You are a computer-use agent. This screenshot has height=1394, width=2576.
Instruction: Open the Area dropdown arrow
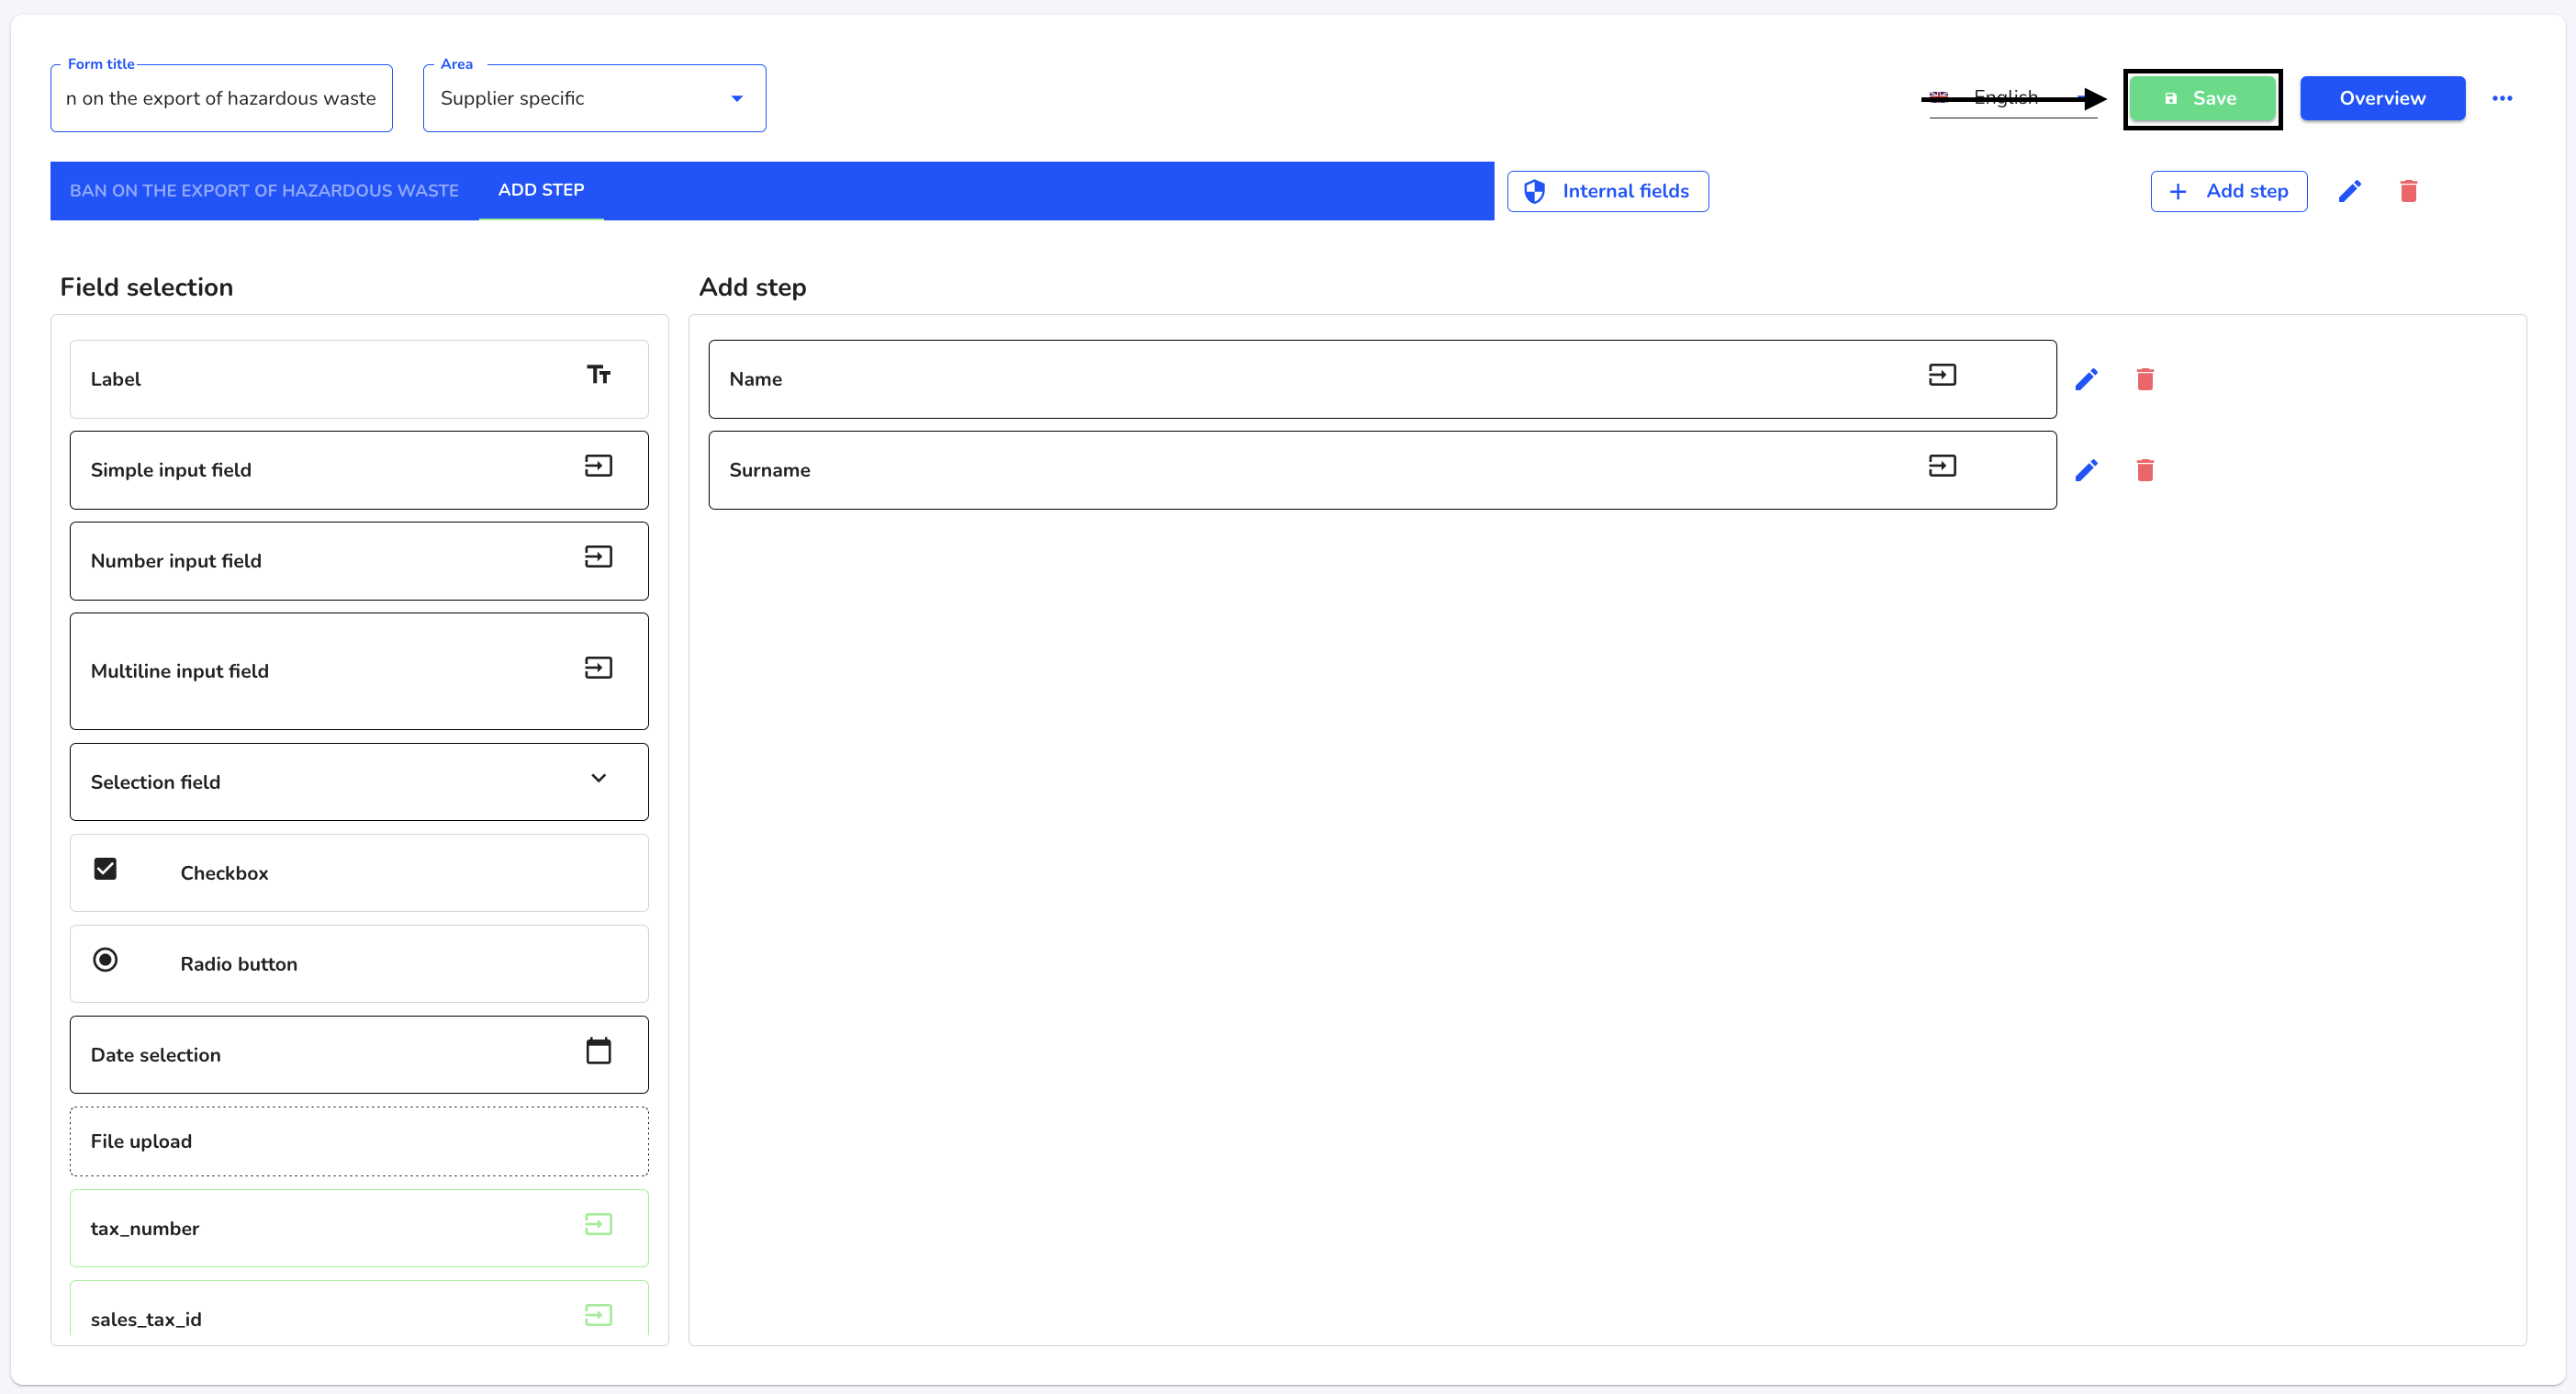[x=737, y=98]
